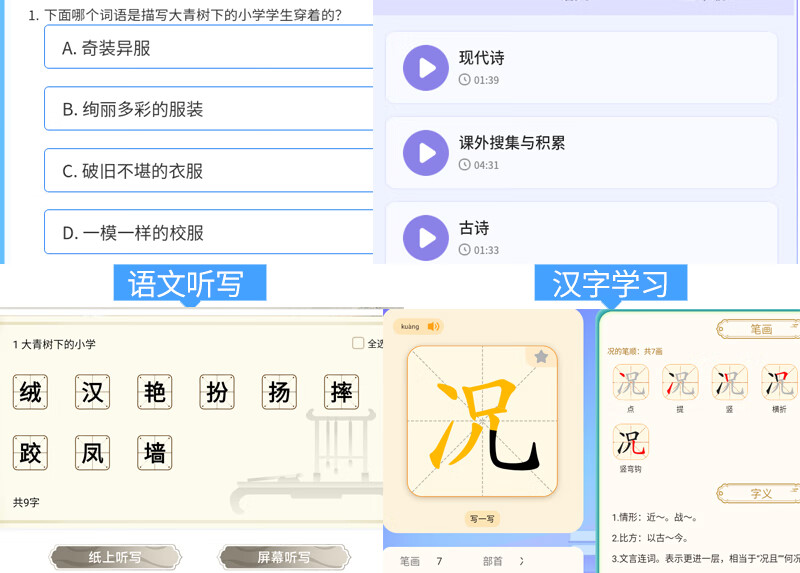Click the 纸上听写 button
The image size is (800, 573).
[x=115, y=557]
